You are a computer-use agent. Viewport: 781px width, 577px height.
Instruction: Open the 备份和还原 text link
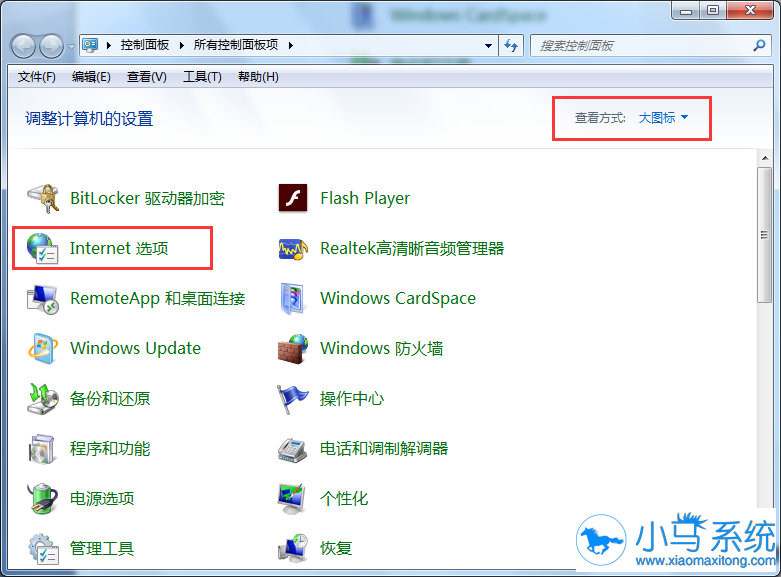[110, 399]
